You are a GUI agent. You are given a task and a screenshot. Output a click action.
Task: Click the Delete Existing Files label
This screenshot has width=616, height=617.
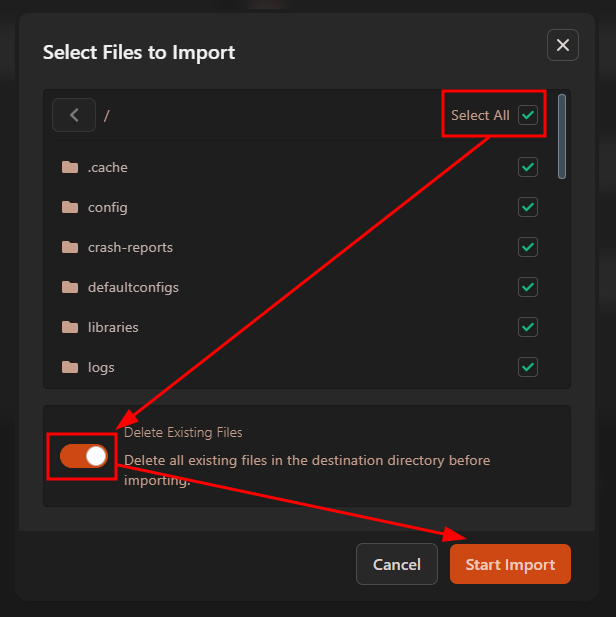pos(183,432)
